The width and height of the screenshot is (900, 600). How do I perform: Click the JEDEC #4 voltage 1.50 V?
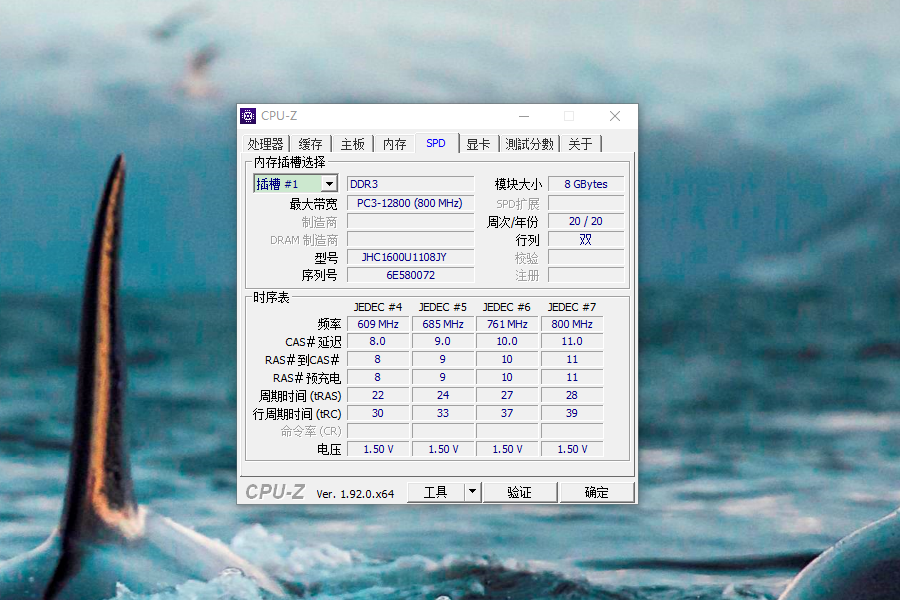click(378, 449)
